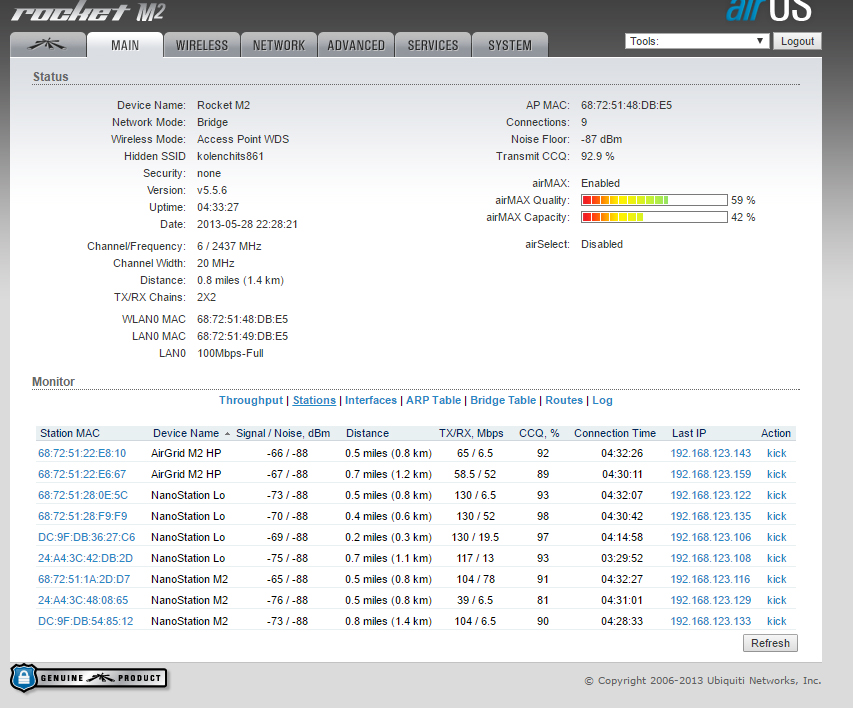This screenshot has width=853, height=708.
Task: Sort by Station MAC column header
Action: point(70,434)
